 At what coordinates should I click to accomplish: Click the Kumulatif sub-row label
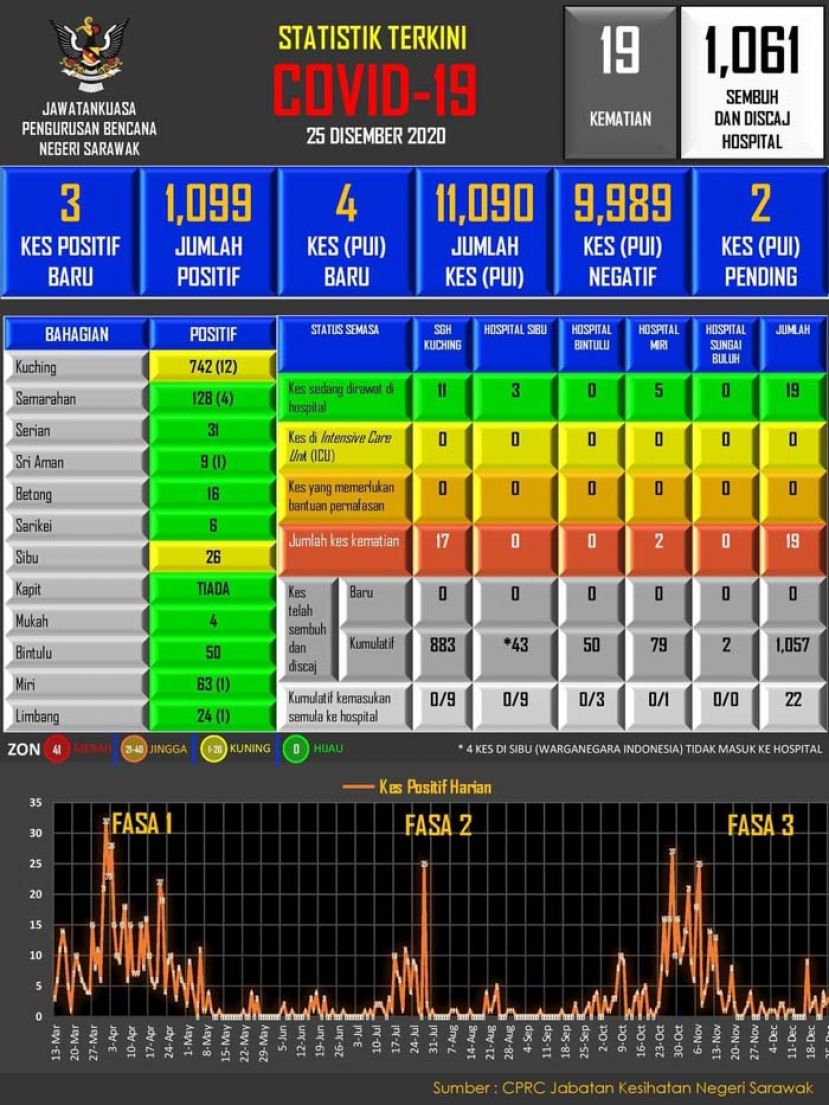[x=374, y=653]
